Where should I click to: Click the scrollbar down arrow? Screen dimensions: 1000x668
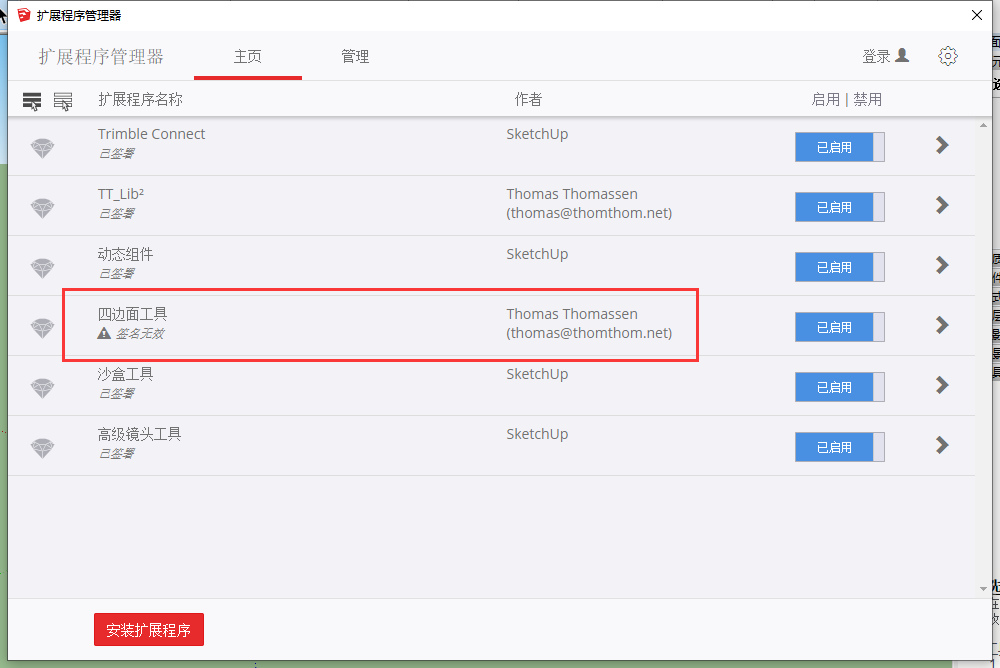click(983, 588)
